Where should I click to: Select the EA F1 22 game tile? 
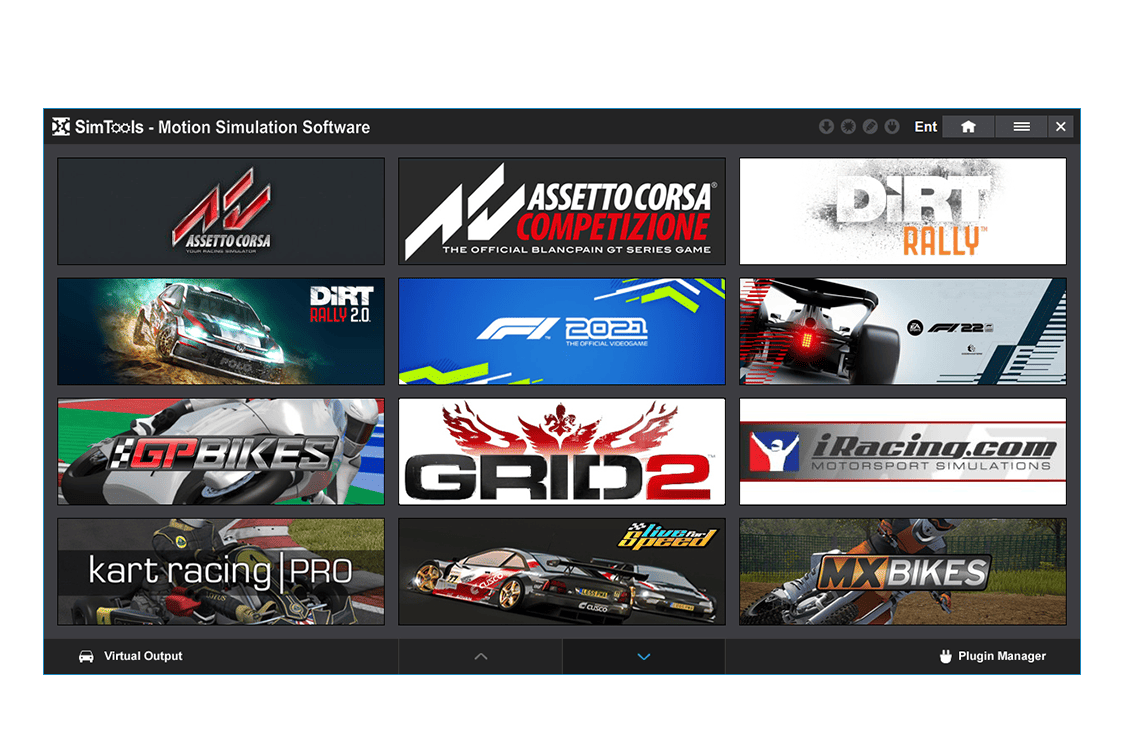[902, 331]
